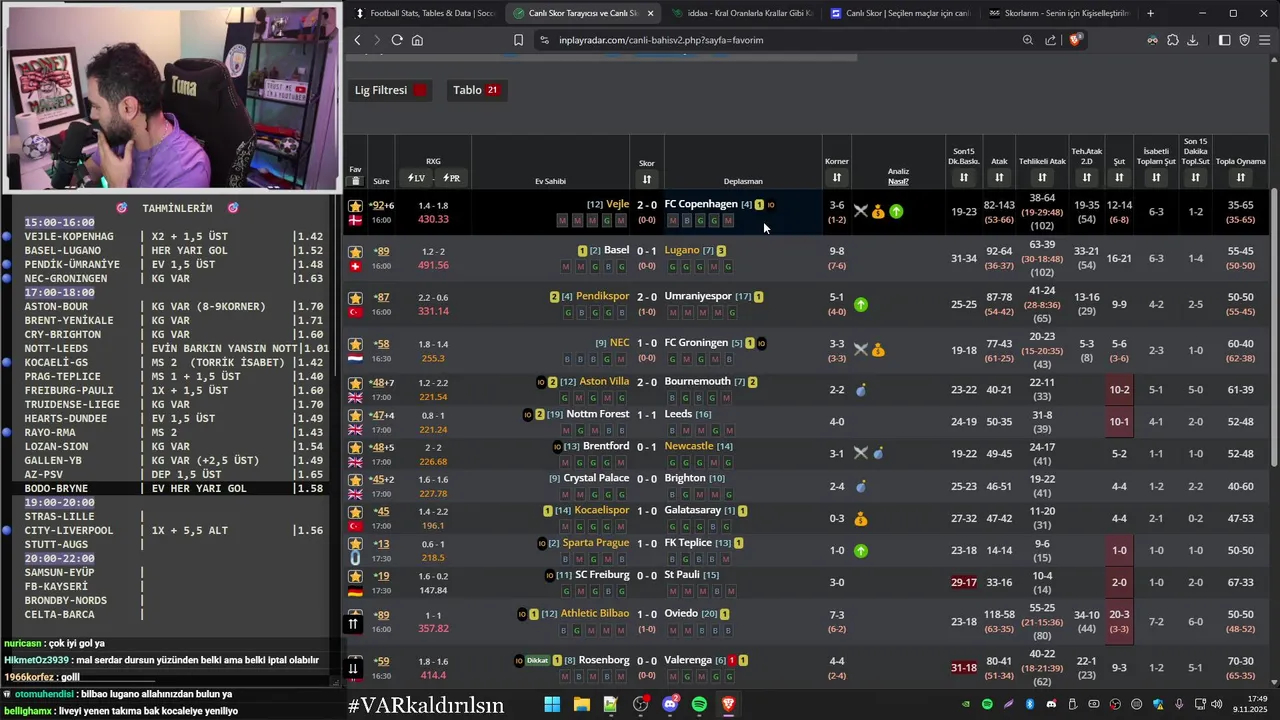Open the Lugano team link
Screen dimensions: 1280x720
click(682, 250)
